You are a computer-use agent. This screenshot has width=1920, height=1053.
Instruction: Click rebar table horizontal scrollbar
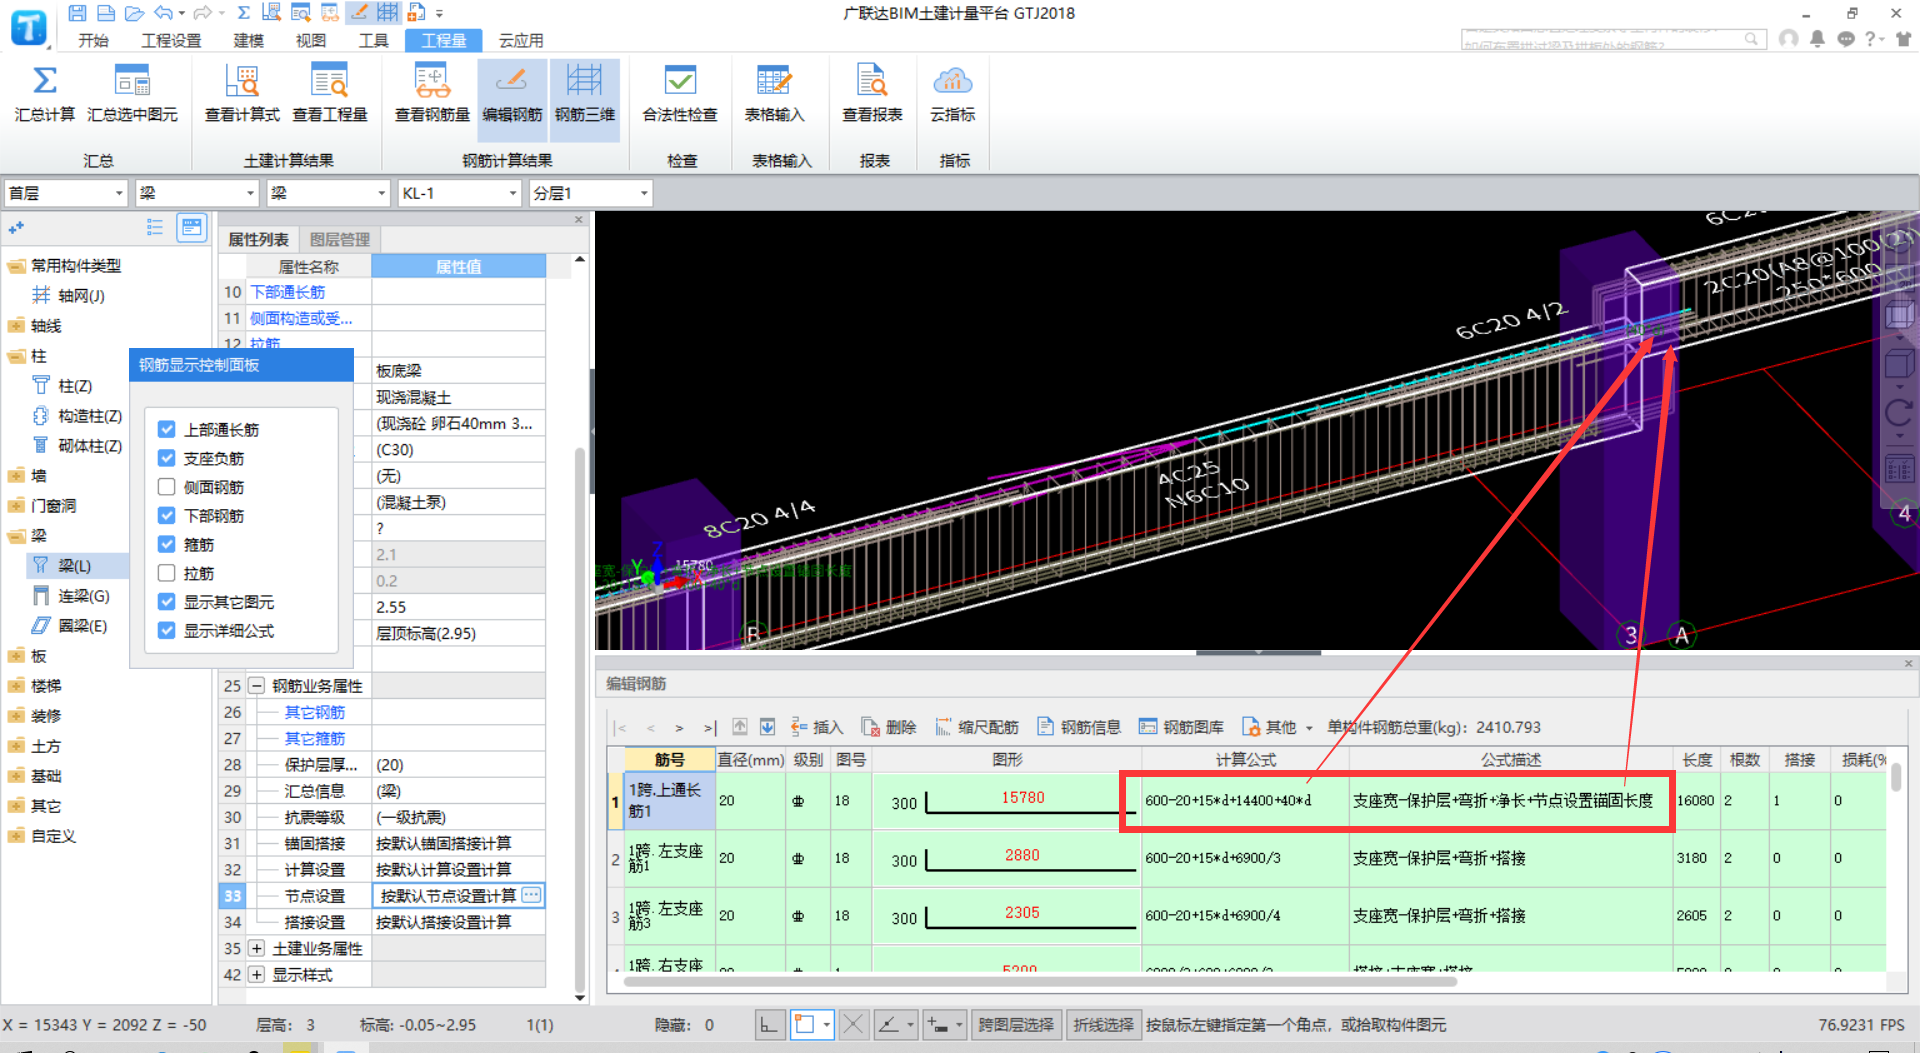(1040, 982)
